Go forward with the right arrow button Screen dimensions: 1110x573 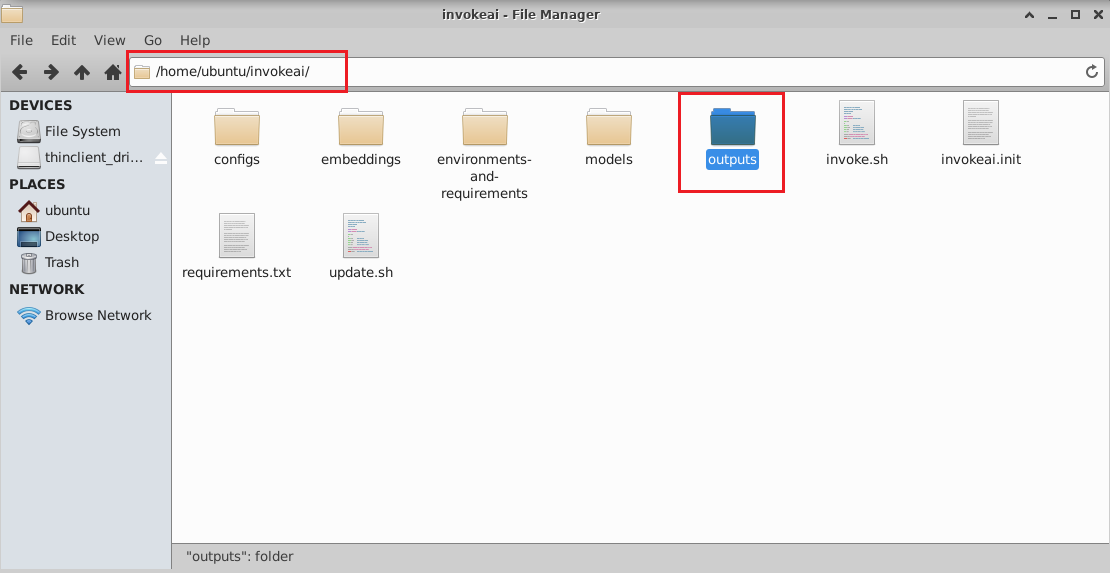tap(51, 72)
